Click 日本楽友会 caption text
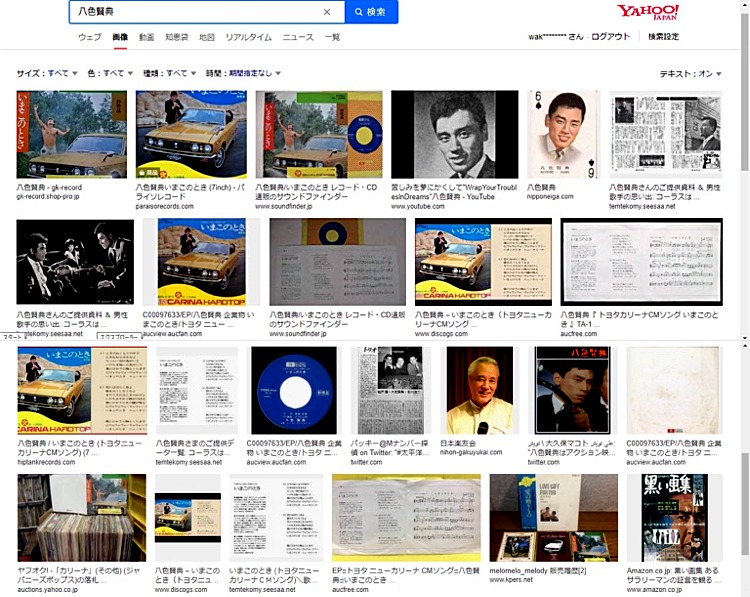The height and width of the screenshot is (597, 750). pos(458,443)
